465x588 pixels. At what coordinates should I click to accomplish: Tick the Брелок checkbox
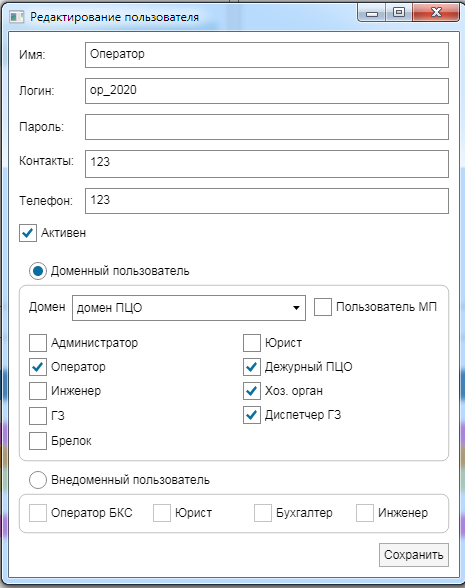click(x=38, y=441)
